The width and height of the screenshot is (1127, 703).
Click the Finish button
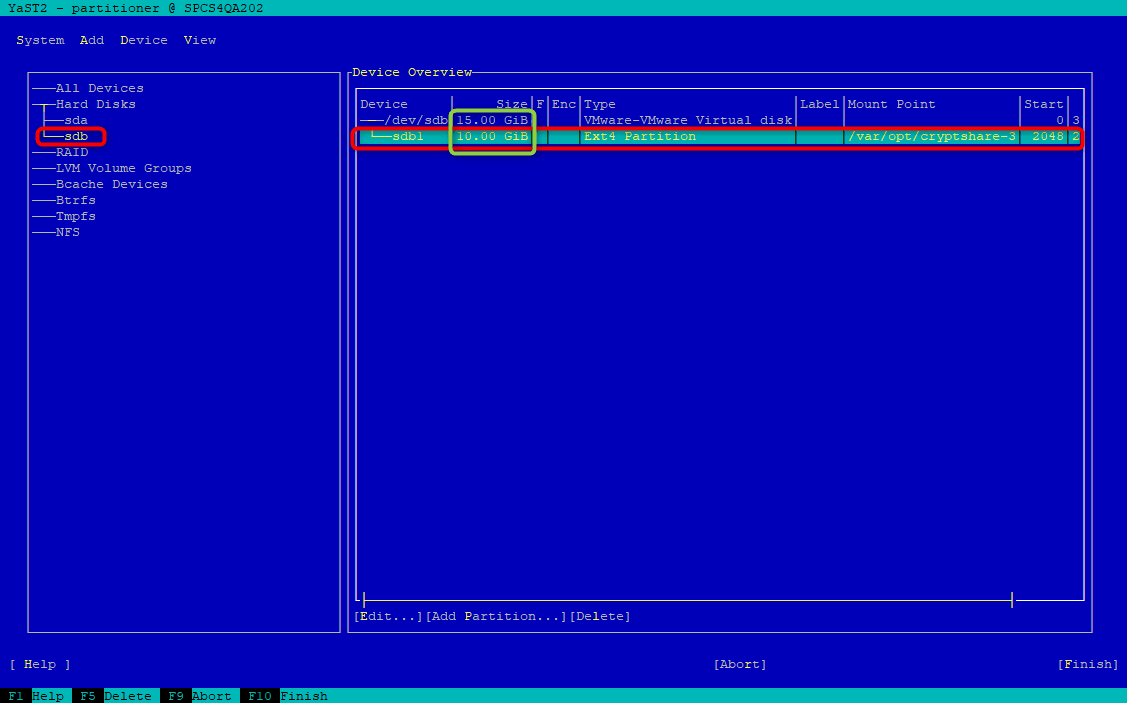tap(1087, 664)
